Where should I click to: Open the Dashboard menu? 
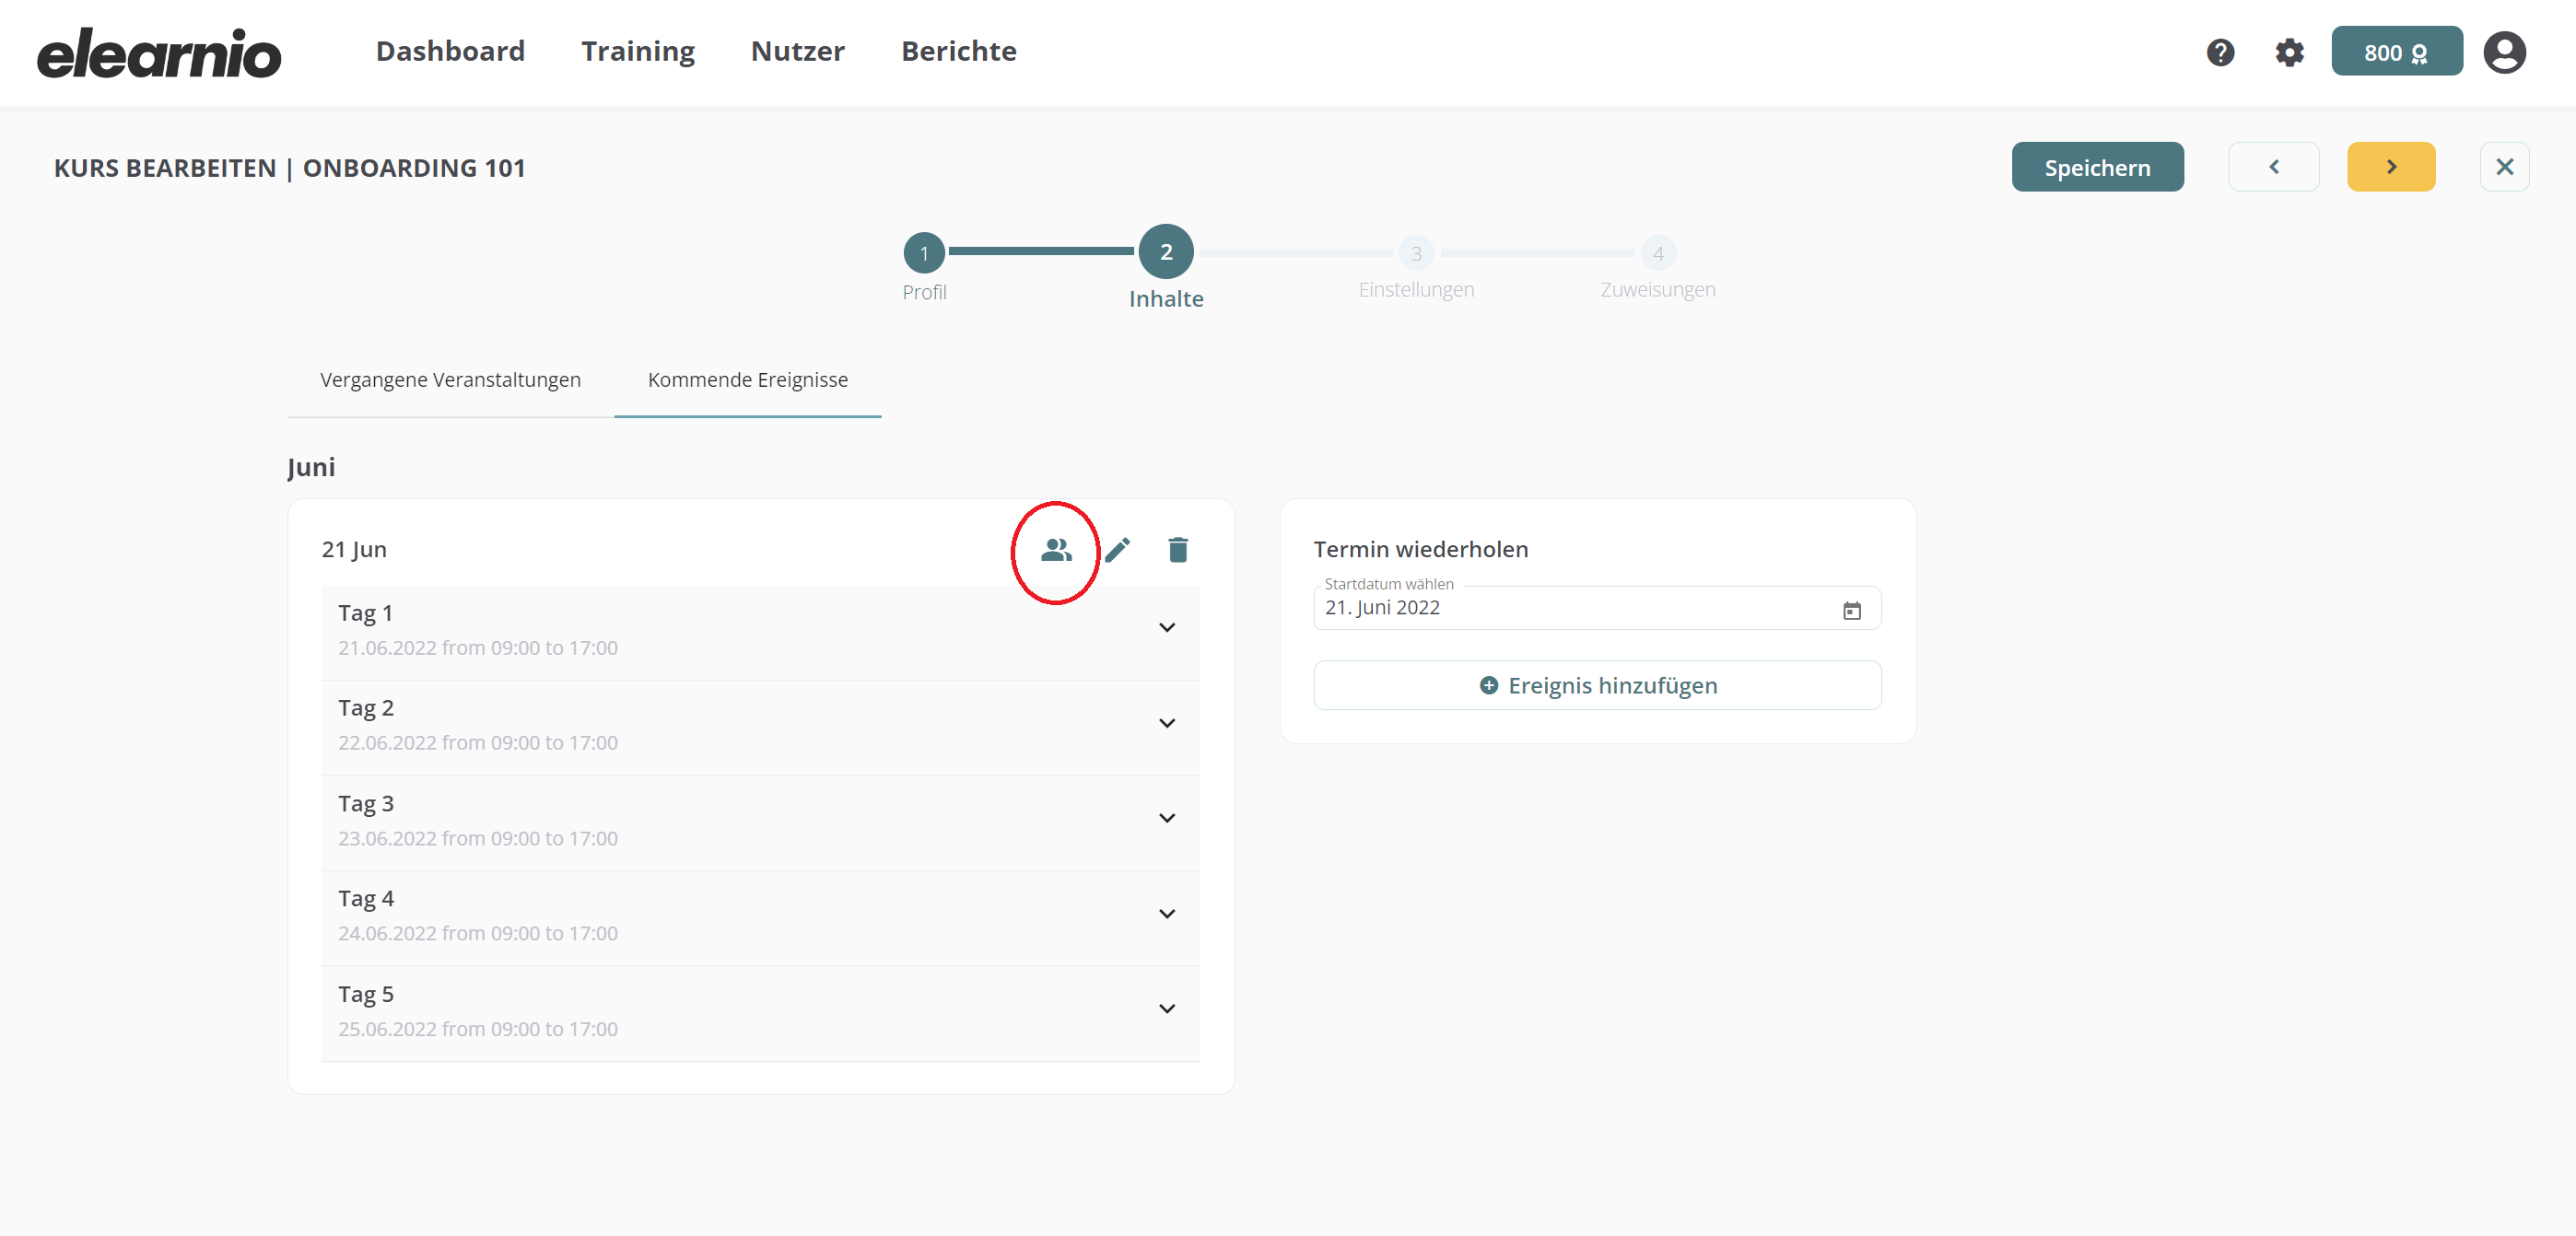450,51
